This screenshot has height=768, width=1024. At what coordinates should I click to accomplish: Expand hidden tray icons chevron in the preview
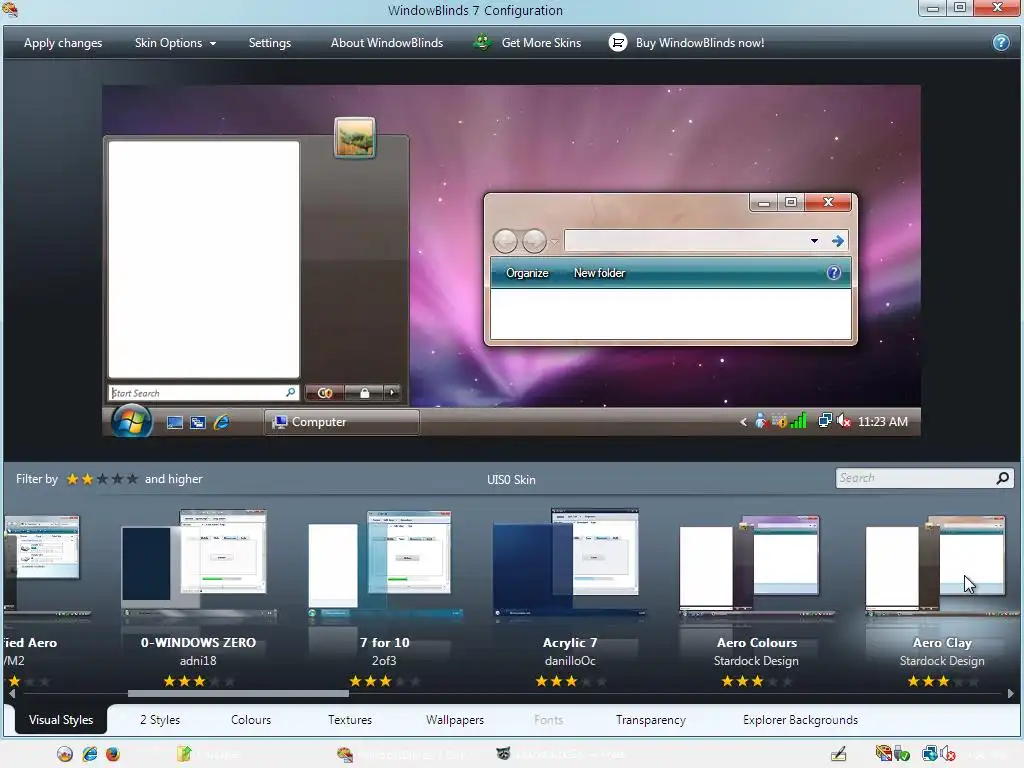coord(743,423)
